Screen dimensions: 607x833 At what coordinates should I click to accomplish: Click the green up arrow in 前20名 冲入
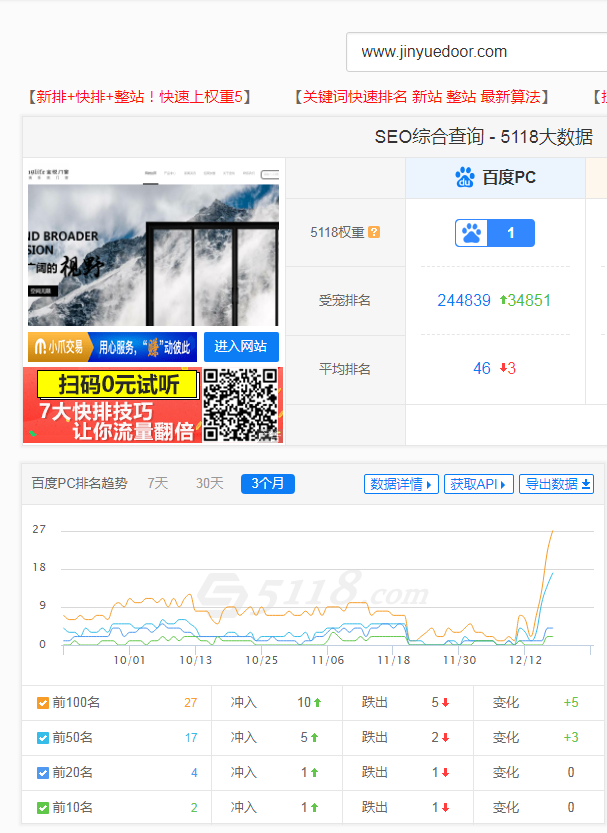tap(314, 773)
